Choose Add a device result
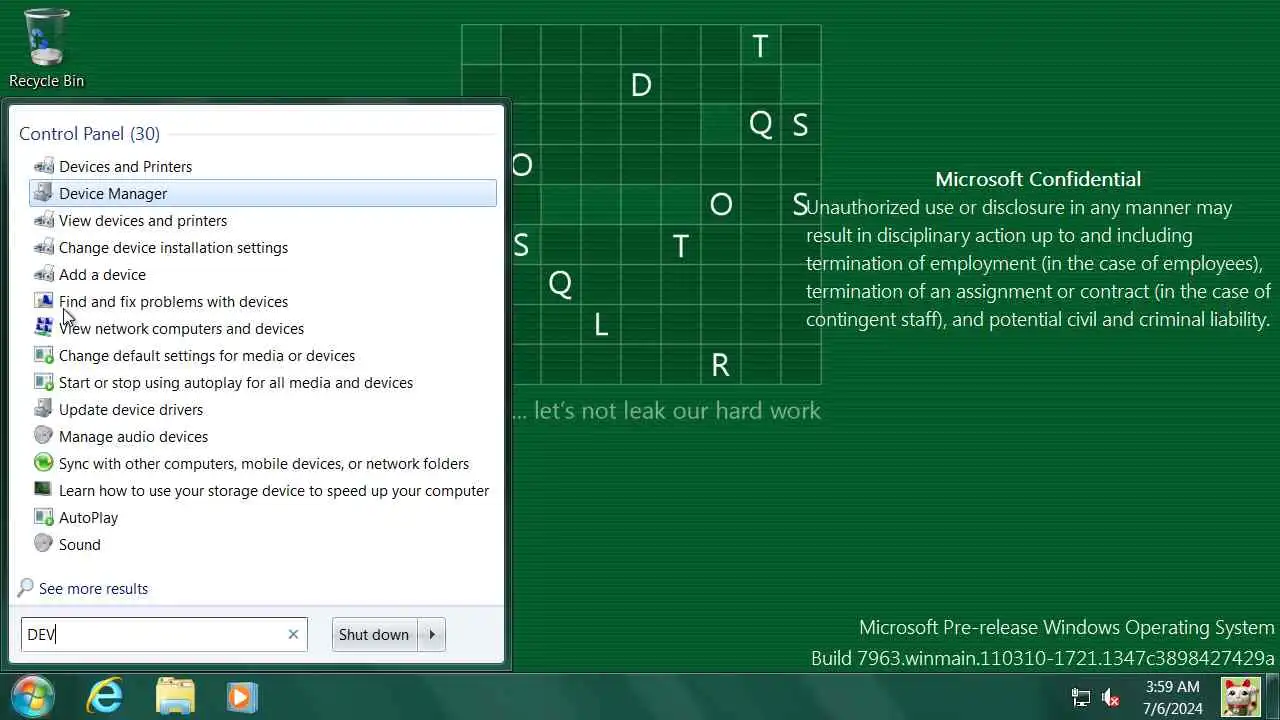Viewport: 1280px width, 720px height. point(102,274)
